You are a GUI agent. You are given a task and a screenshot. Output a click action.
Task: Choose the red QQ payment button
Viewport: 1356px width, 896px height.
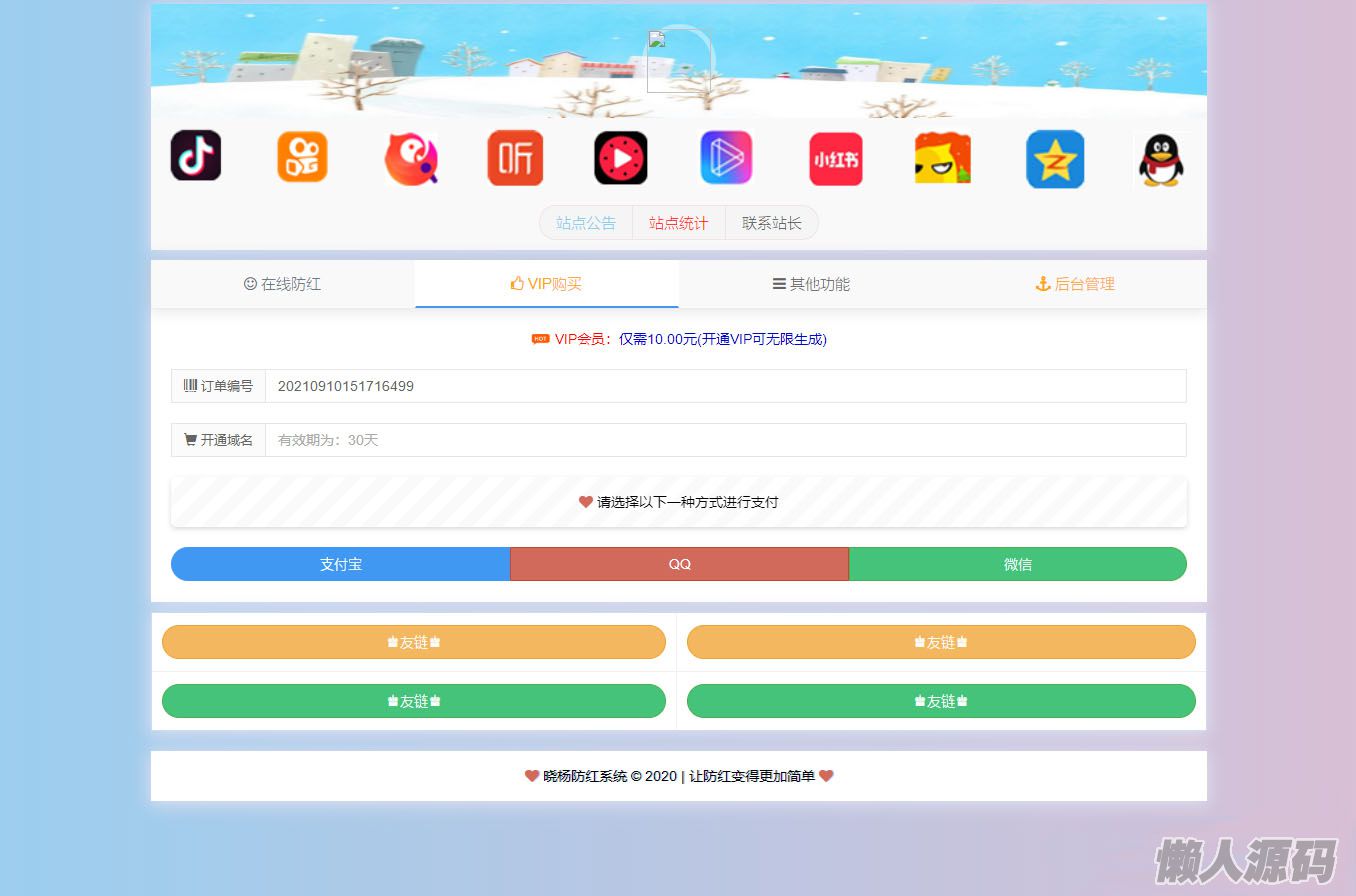point(680,564)
